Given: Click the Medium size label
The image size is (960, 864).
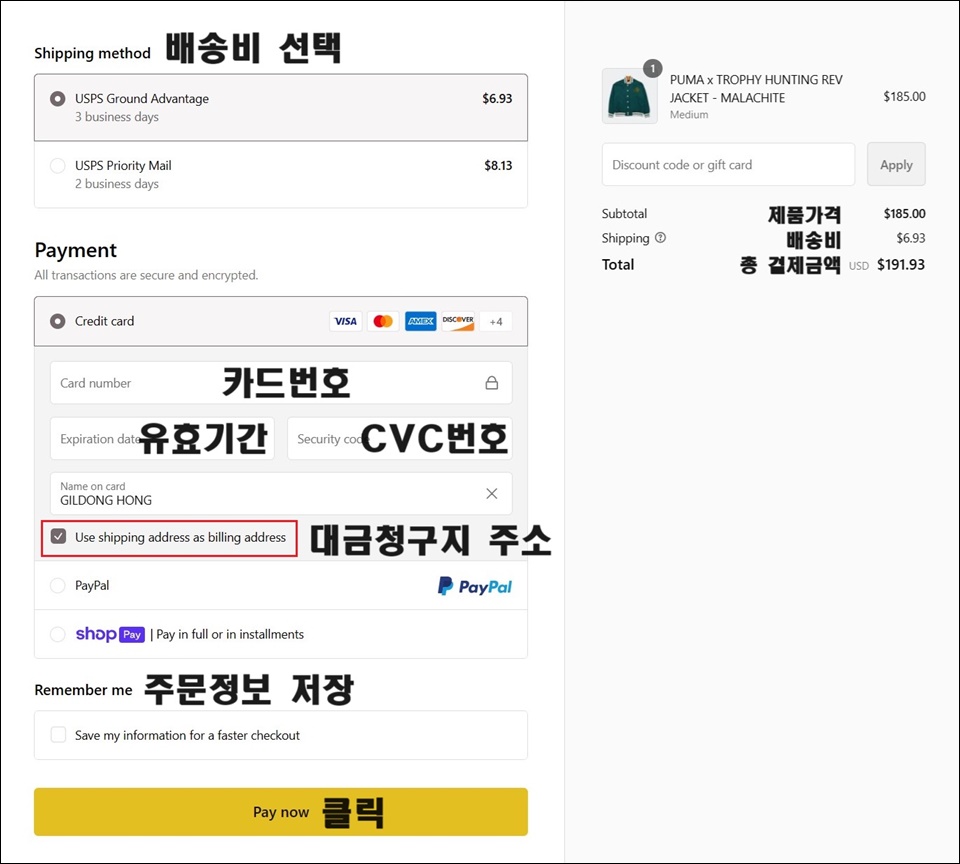Looking at the screenshot, I should point(689,115).
